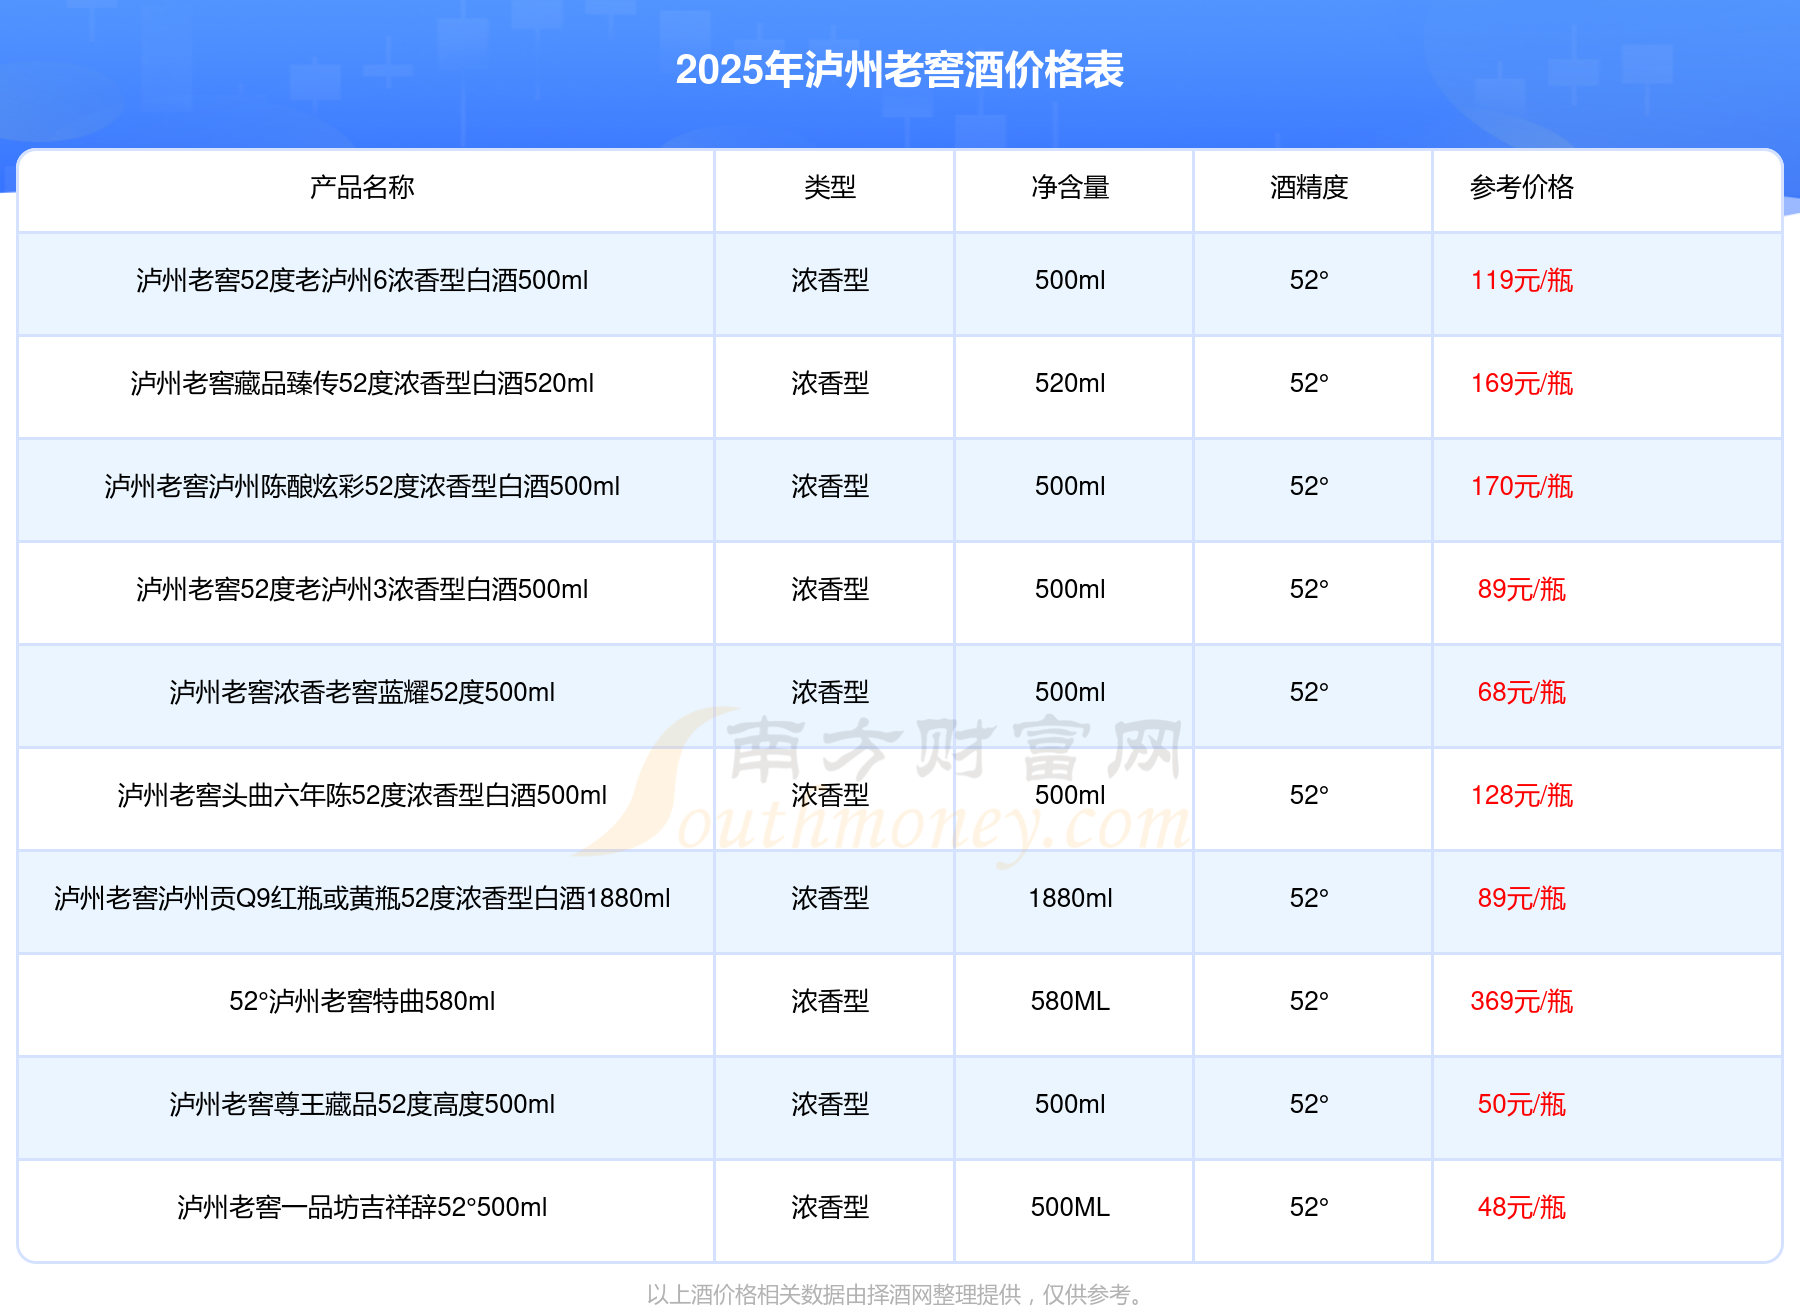Click the price "68元/瓶"
The width and height of the screenshot is (1800, 1310).
point(1522,692)
